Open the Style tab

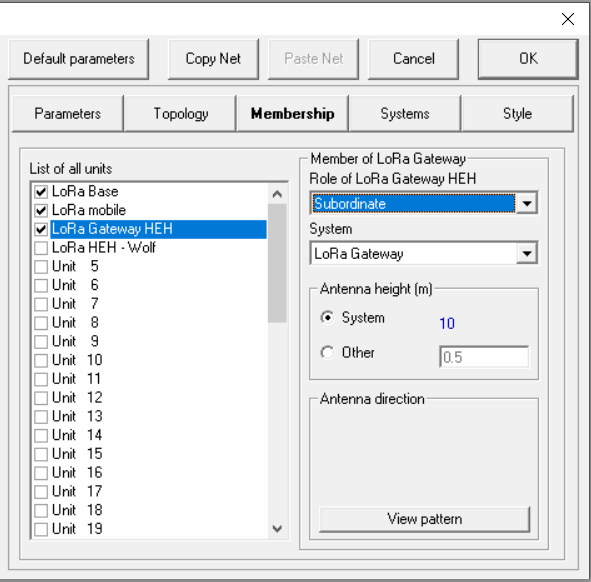coord(517,113)
